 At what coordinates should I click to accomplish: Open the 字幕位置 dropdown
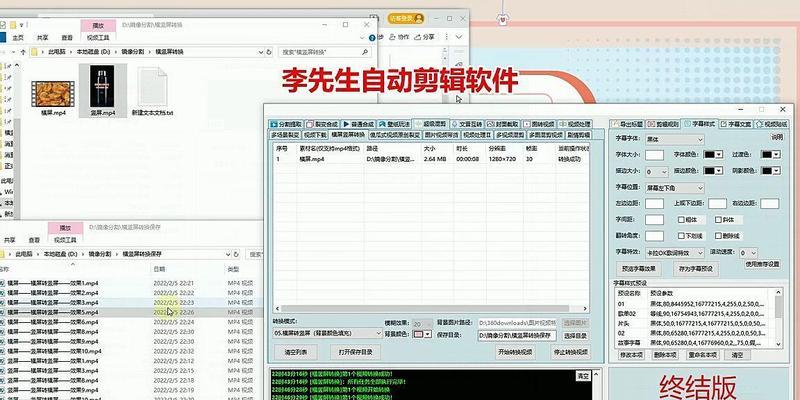pyautogui.click(x=674, y=188)
